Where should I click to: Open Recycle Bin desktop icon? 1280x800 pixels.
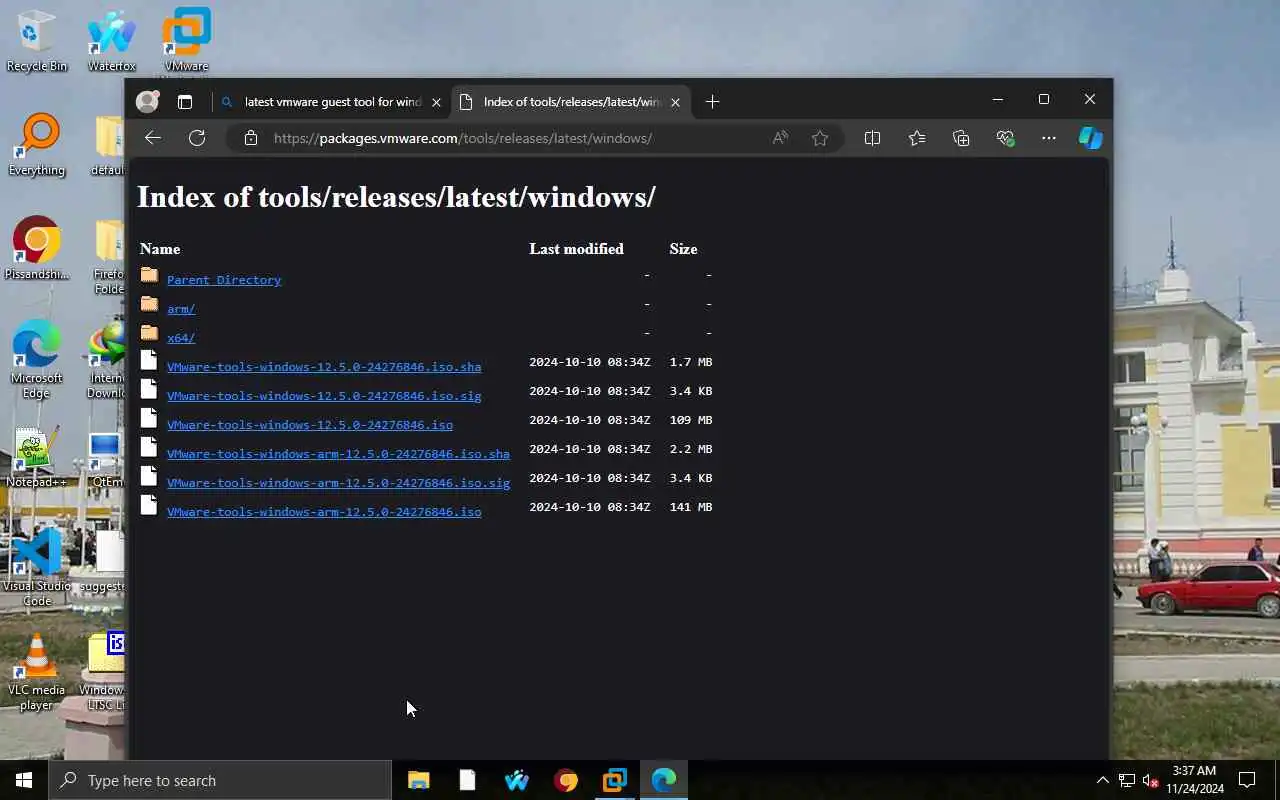coord(37,41)
